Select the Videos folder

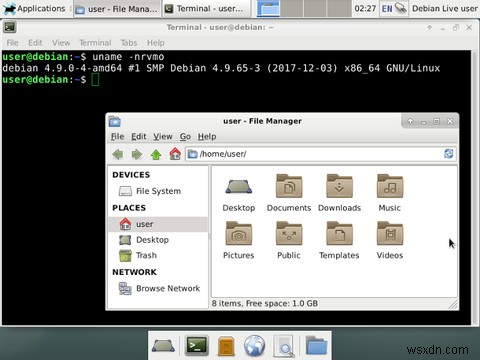click(390, 233)
